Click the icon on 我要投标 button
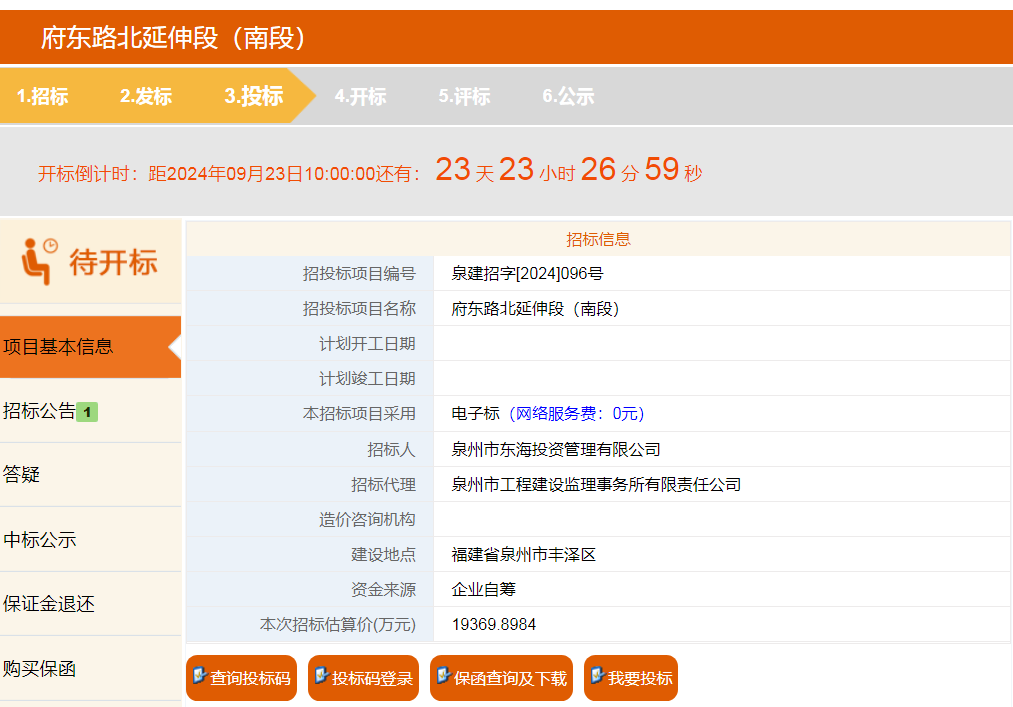 tap(597, 676)
